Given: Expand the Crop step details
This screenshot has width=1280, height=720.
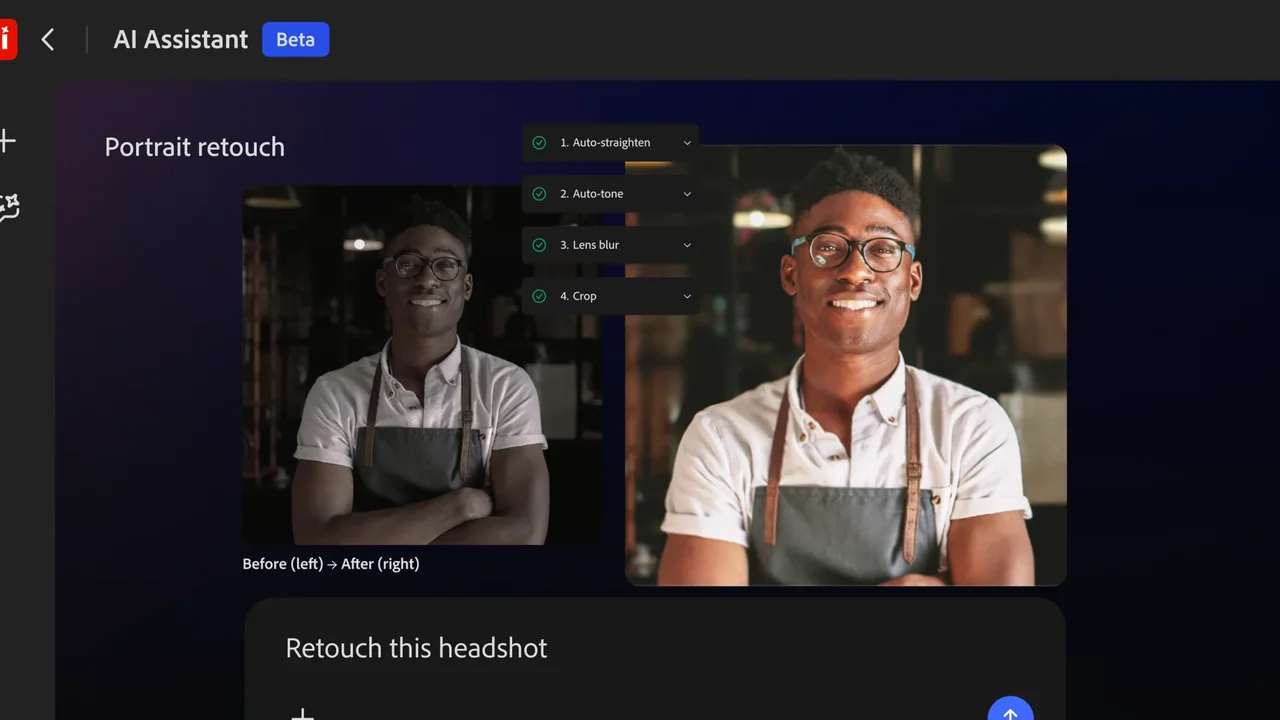Looking at the screenshot, I should (x=686, y=296).
